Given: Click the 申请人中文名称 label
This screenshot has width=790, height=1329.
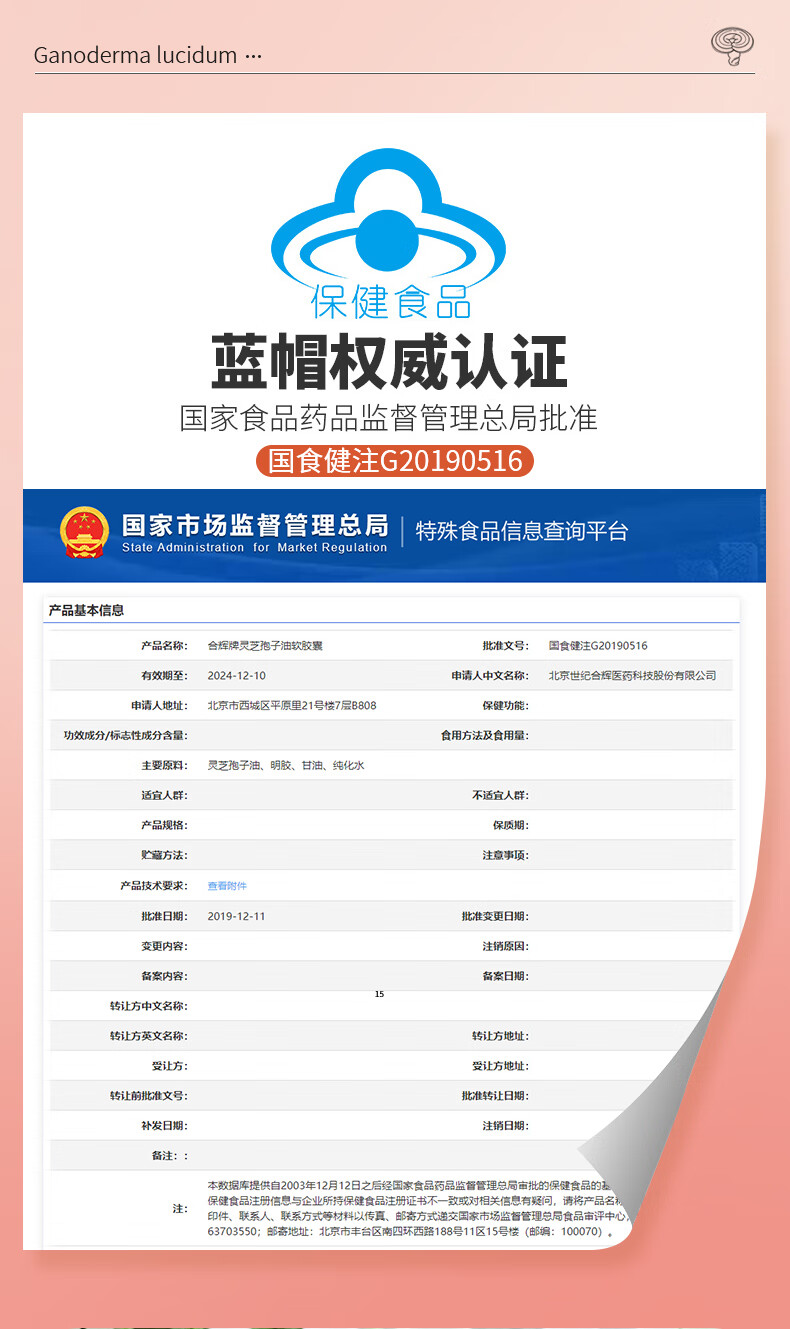Looking at the screenshot, I should [x=490, y=676].
